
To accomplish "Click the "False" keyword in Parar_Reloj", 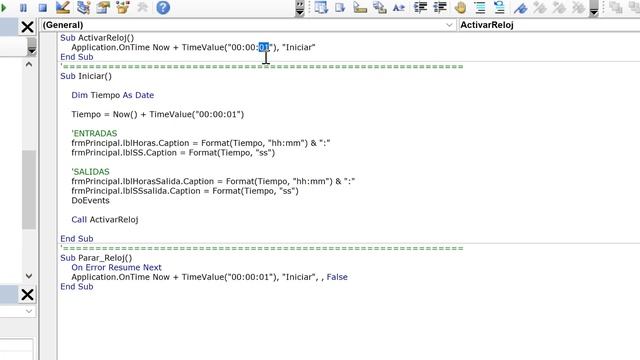I will pos(337,277).
